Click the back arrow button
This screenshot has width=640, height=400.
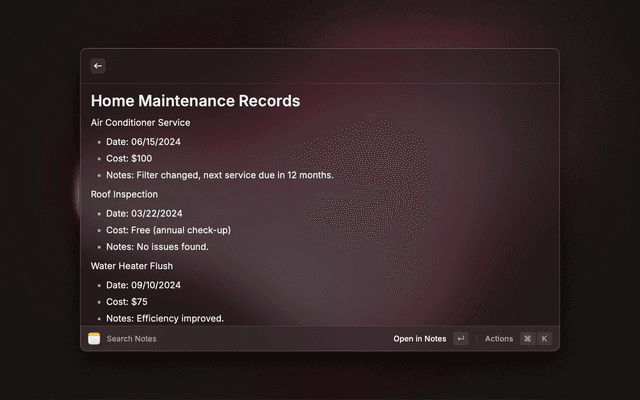[x=98, y=66]
